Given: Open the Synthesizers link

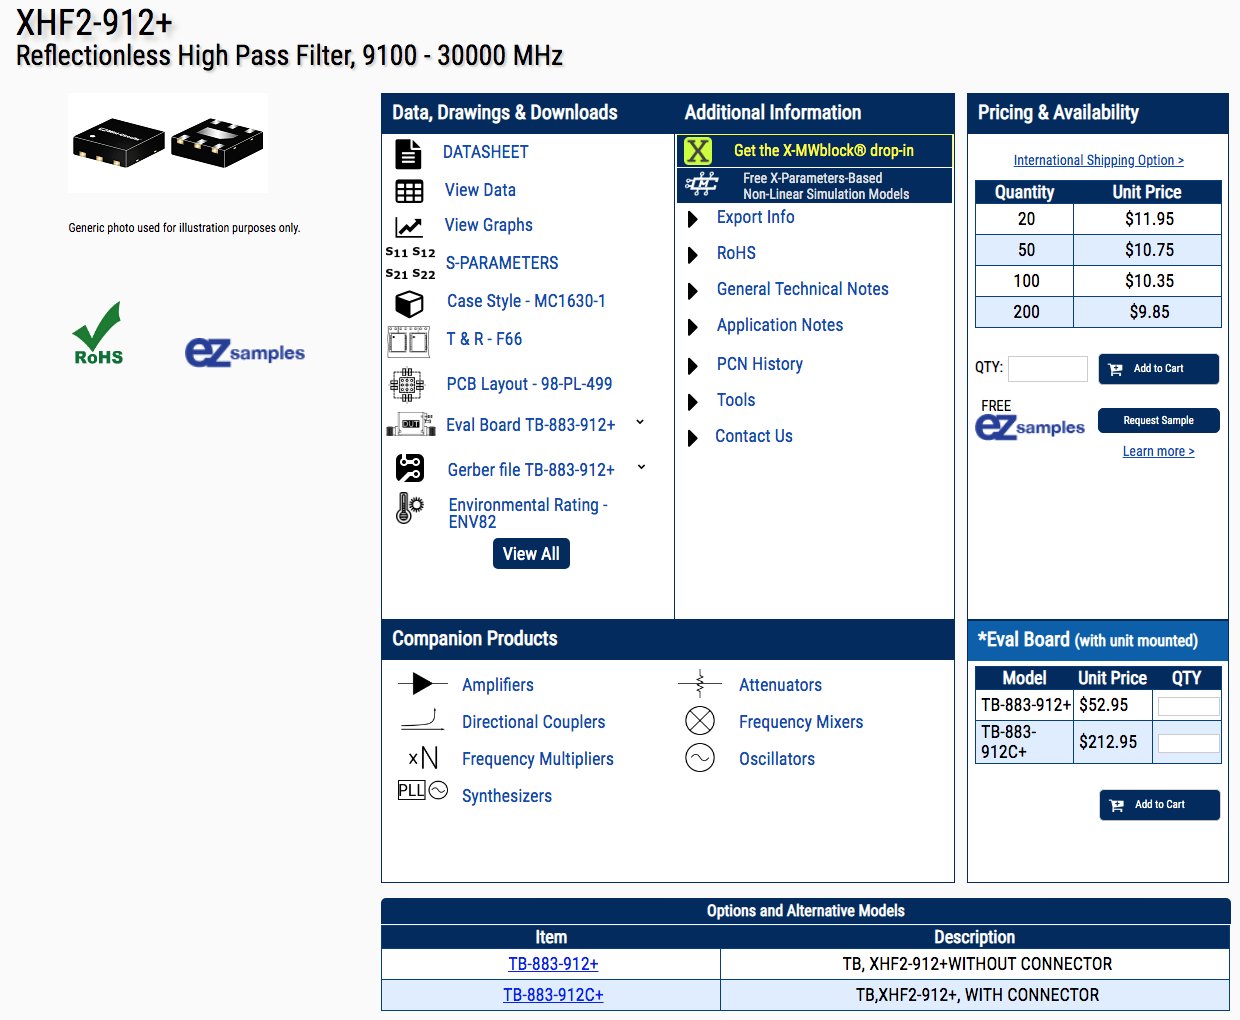Looking at the screenshot, I should pyautogui.click(x=507, y=796).
